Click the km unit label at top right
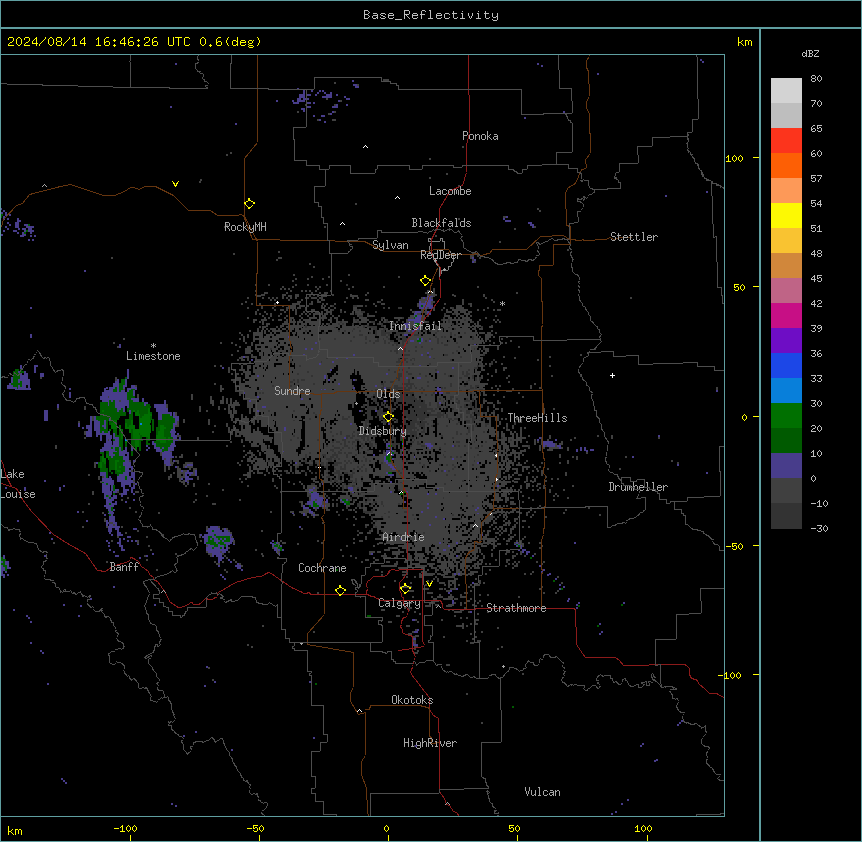This screenshot has width=862, height=842. point(745,42)
